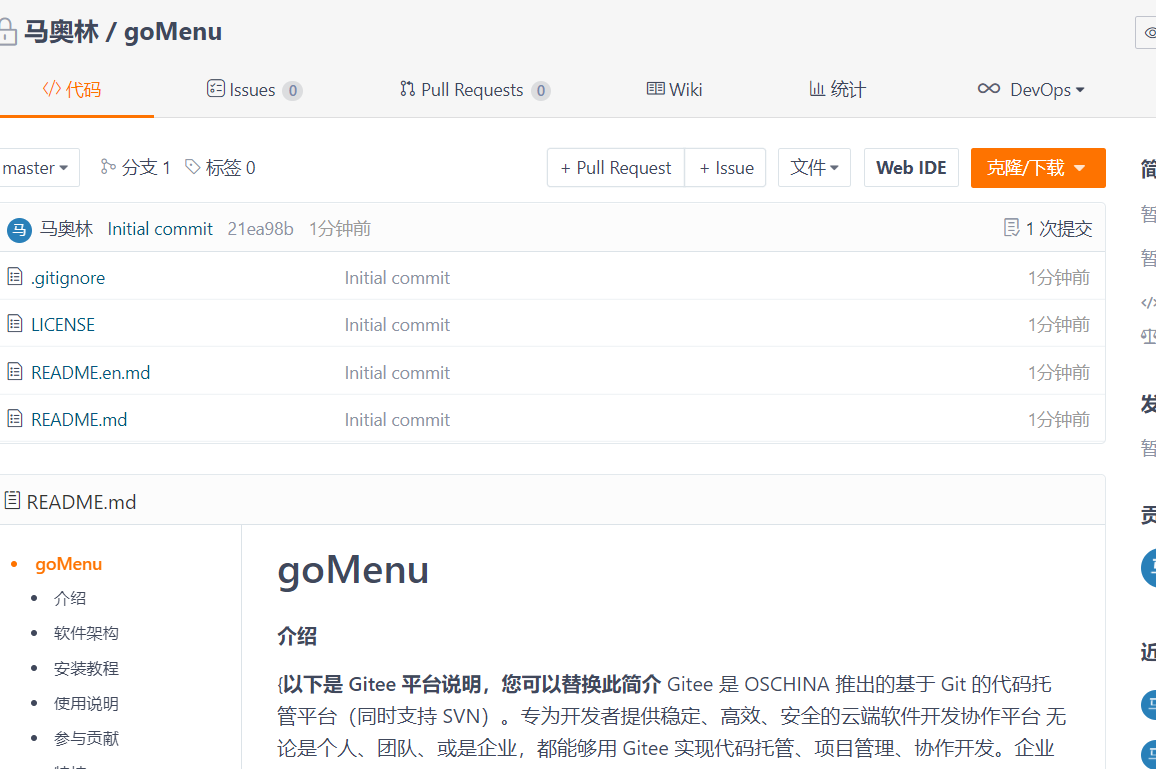Click the lock icon beside 马奥林 / goMenu
Screen dimensions: 1156x769
[7, 32]
